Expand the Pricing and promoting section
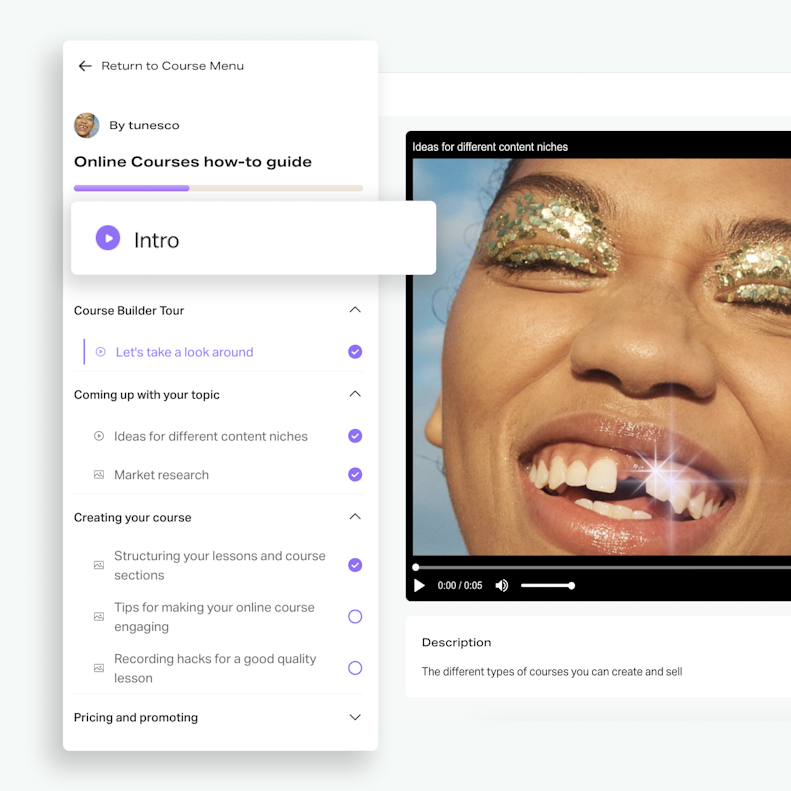Screen dimensions: 791x791 click(355, 717)
